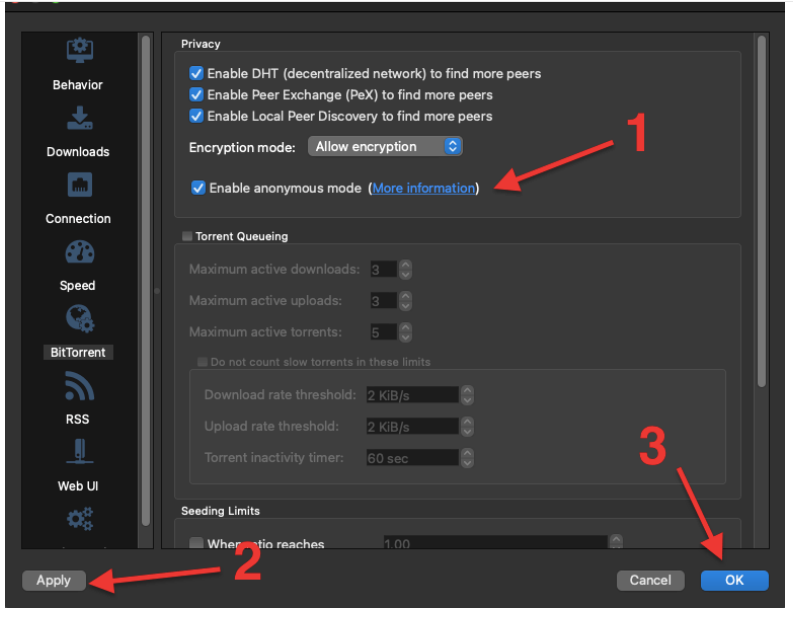
Task: Click the Maximum active downloads stepper
Action: point(405,270)
